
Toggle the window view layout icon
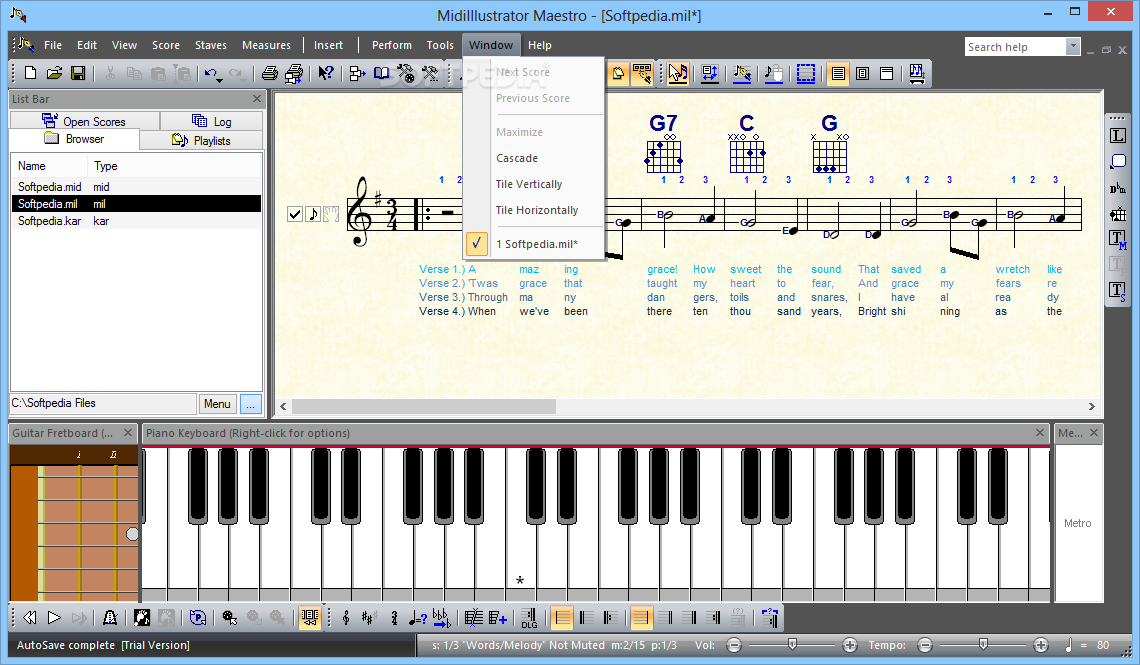click(x=886, y=73)
